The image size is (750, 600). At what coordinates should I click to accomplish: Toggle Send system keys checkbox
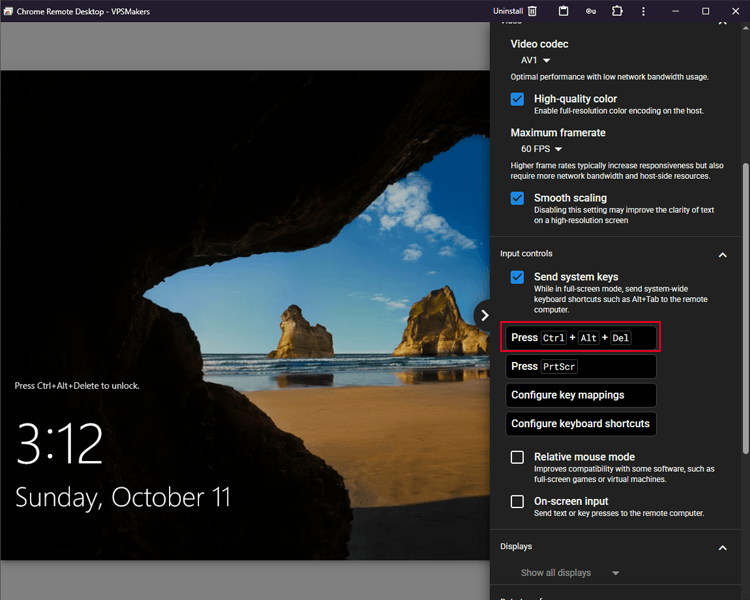tap(517, 277)
